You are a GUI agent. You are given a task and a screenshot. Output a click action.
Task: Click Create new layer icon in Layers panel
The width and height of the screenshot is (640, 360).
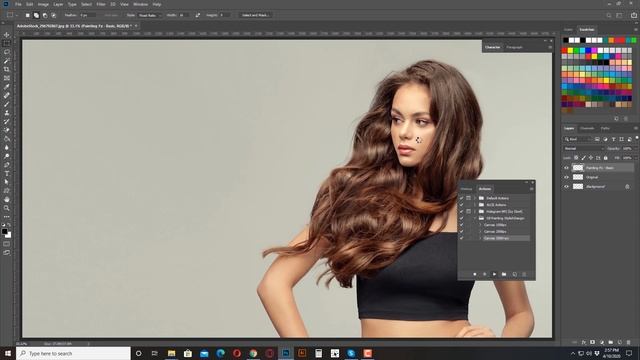[620, 342]
